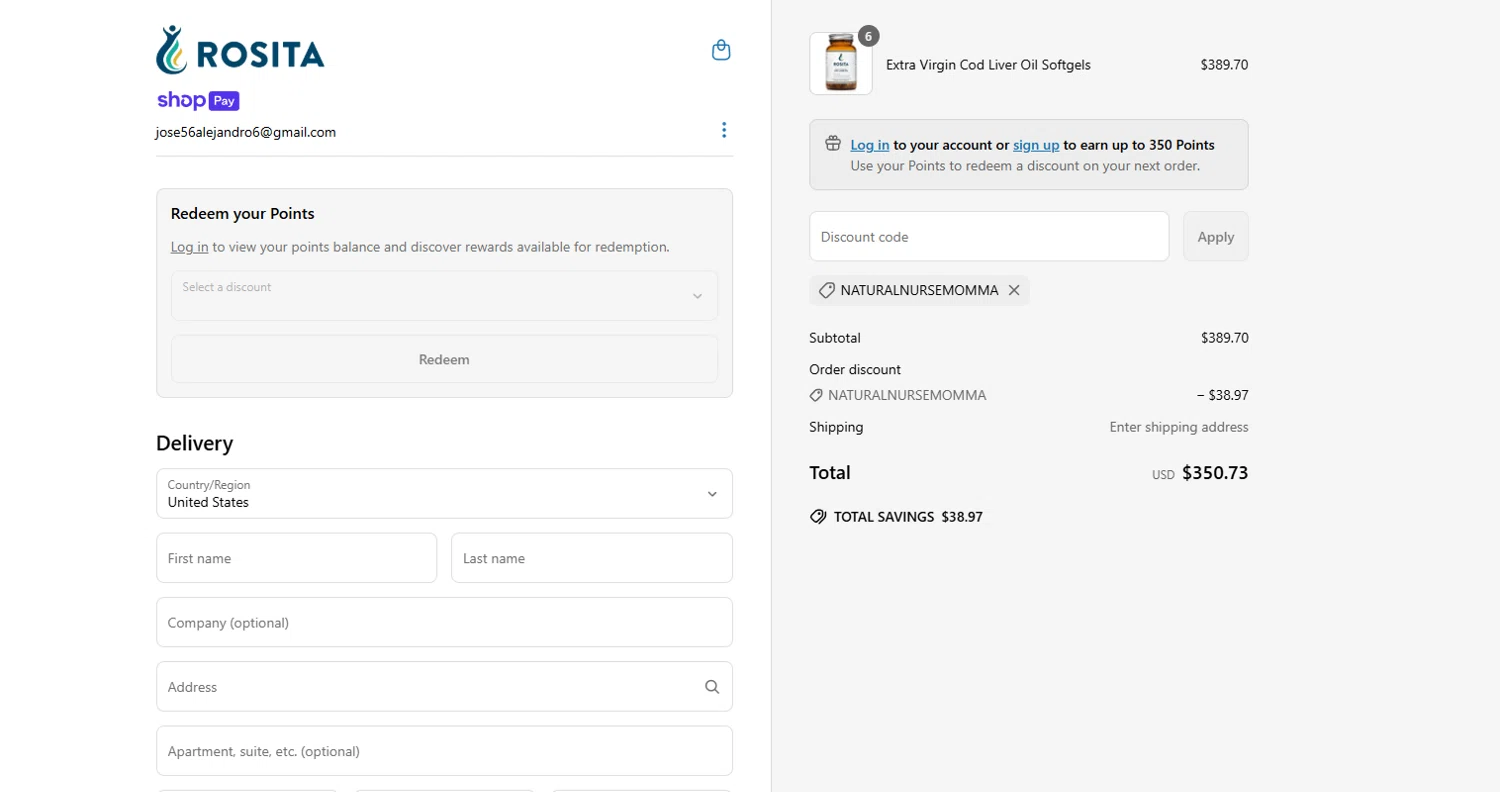Click the Enter shipping address text
Viewport: 1500px width, 792px height.
[1179, 427]
